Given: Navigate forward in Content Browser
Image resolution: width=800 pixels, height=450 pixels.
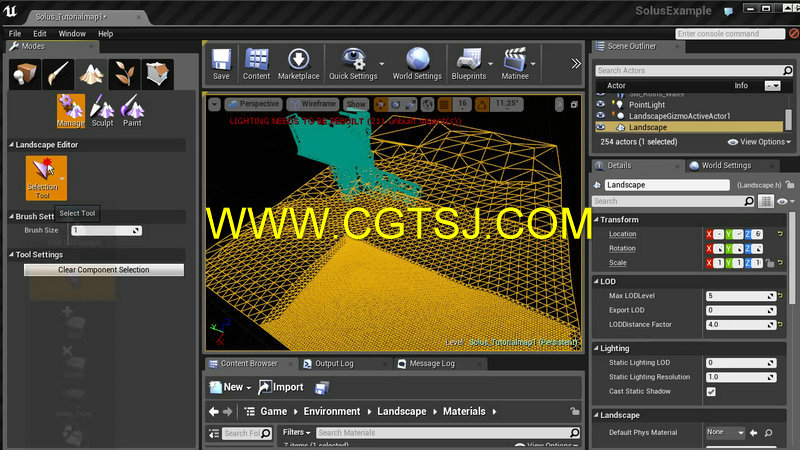Looking at the screenshot, I should coord(228,411).
